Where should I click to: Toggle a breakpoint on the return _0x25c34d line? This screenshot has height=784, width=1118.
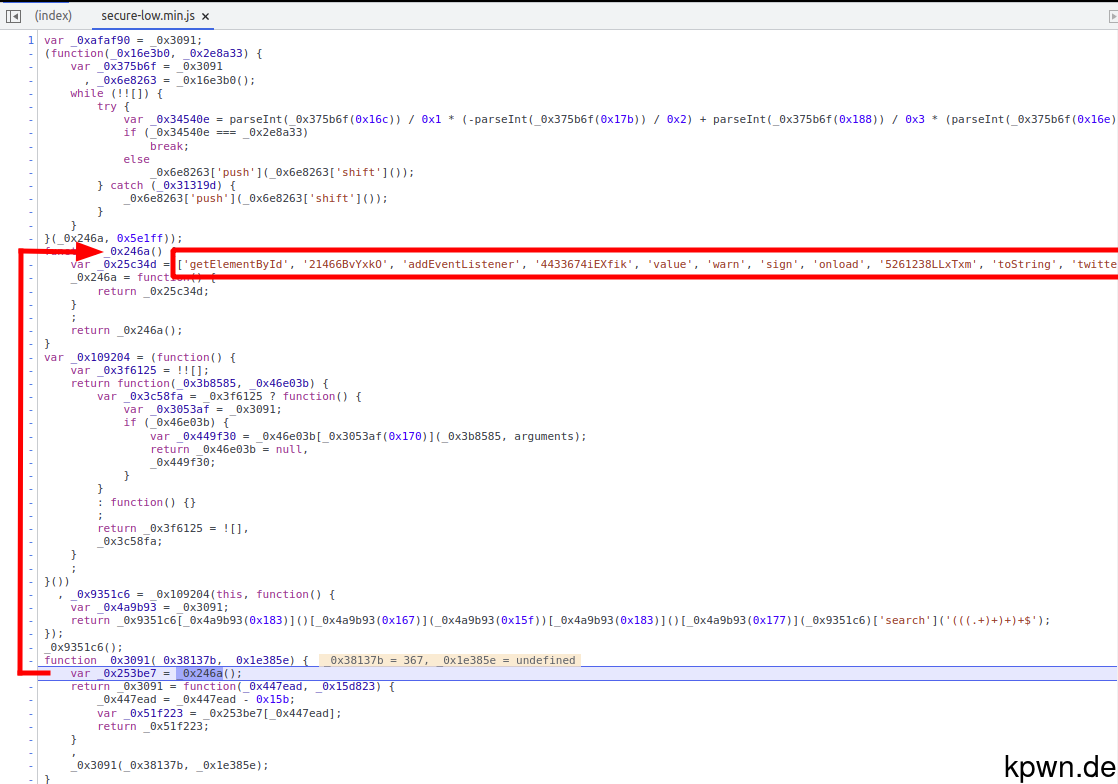[29, 291]
